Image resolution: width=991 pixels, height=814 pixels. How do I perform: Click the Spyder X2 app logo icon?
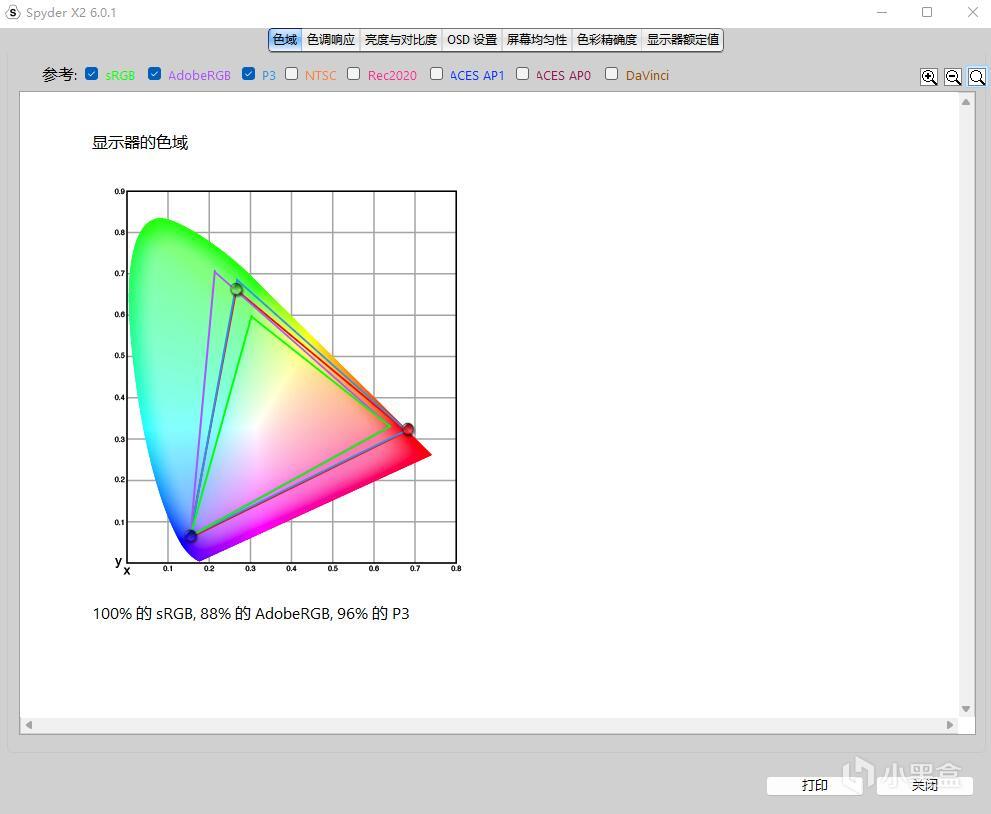[13, 13]
